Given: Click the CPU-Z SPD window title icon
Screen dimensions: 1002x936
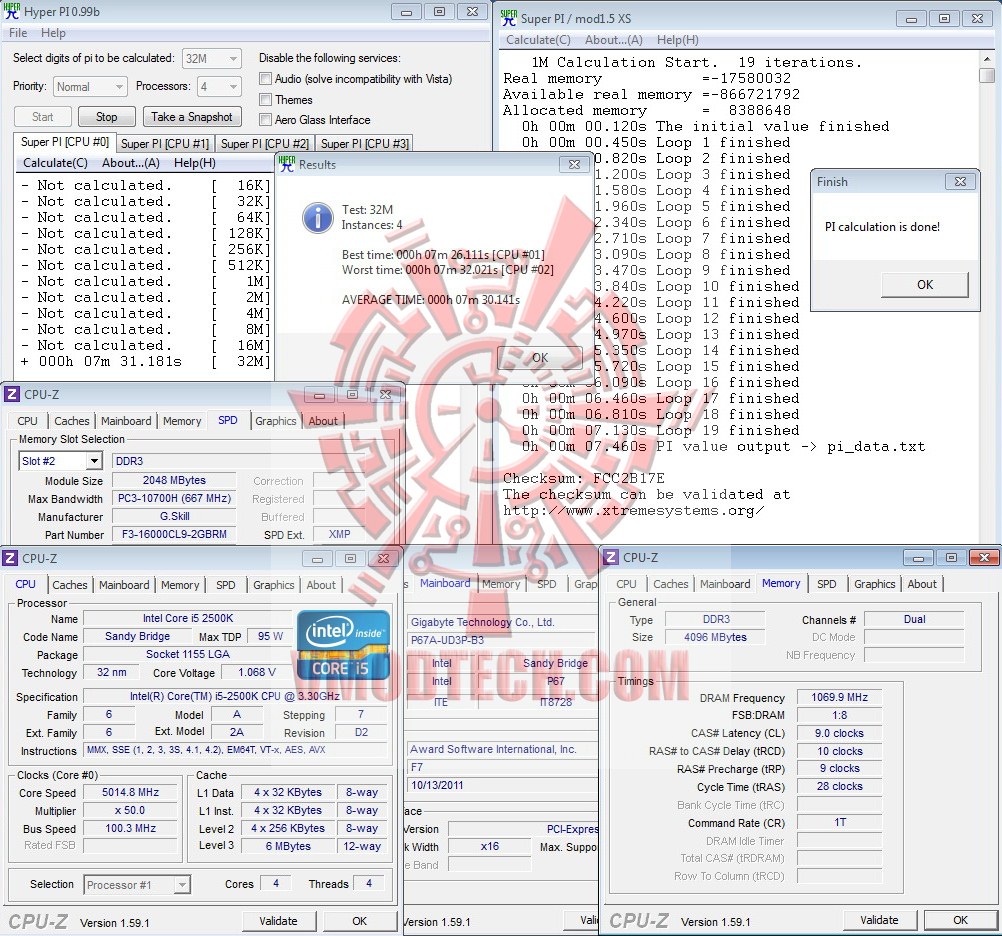Looking at the screenshot, I should [x=11, y=394].
